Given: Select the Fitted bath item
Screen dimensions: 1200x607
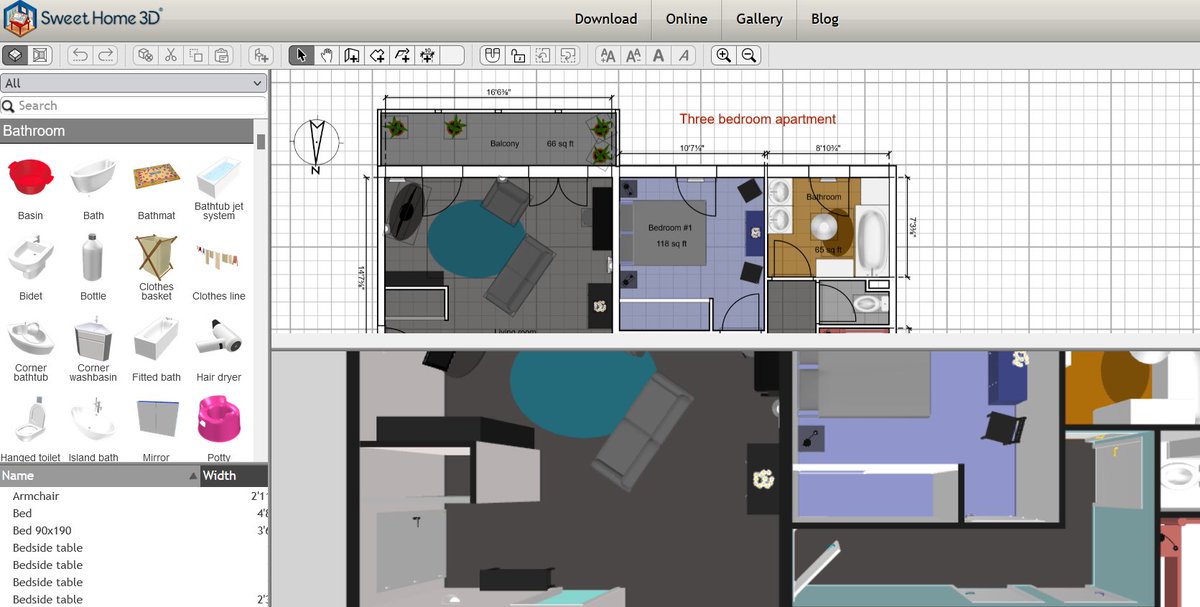Looking at the screenshot, I should tap(156, 348).
